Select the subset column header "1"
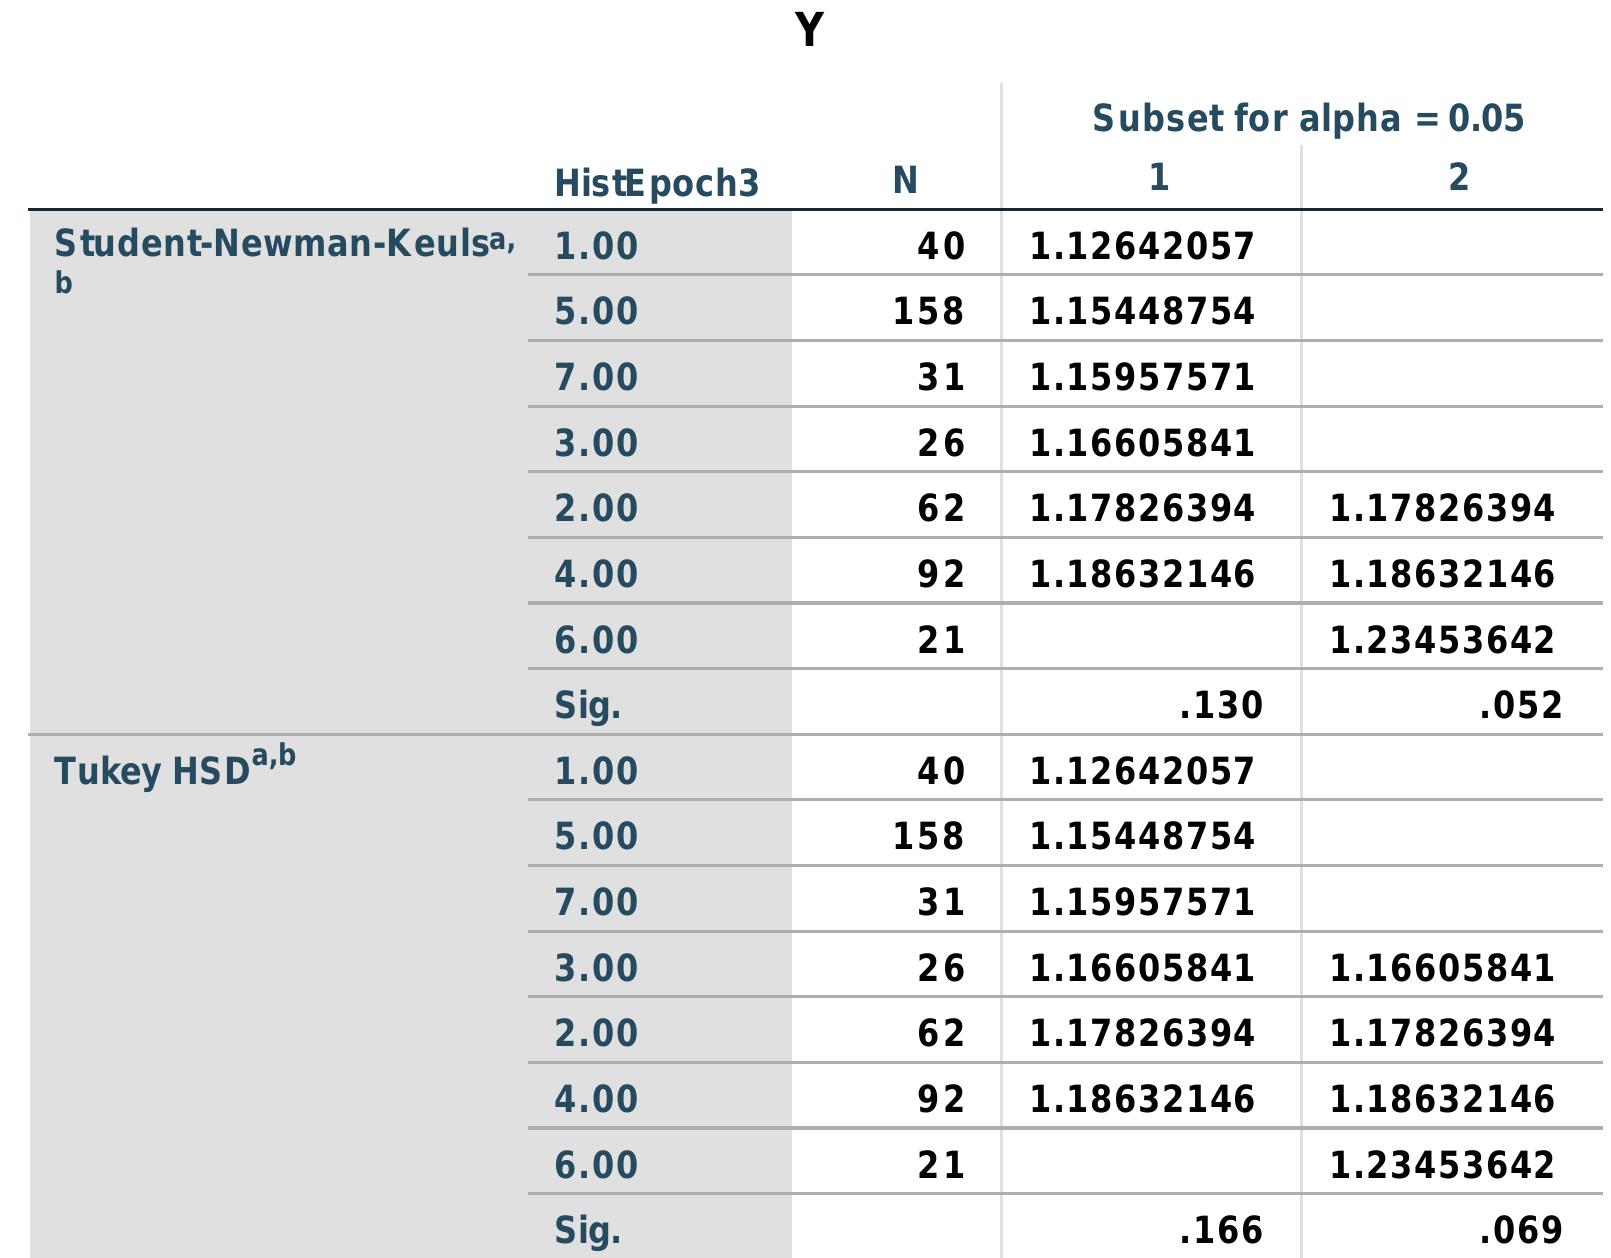Image resolution: width=1611 pixels, height=1258 pixels. (x=1158, y=177)
